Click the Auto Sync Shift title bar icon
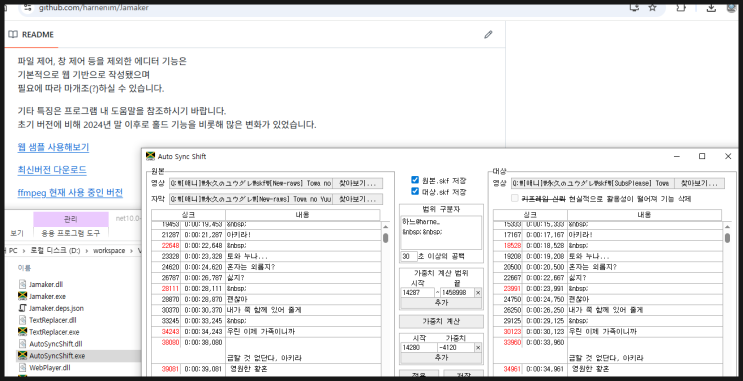Screen dimensions: 743x381 pos(151,156)
